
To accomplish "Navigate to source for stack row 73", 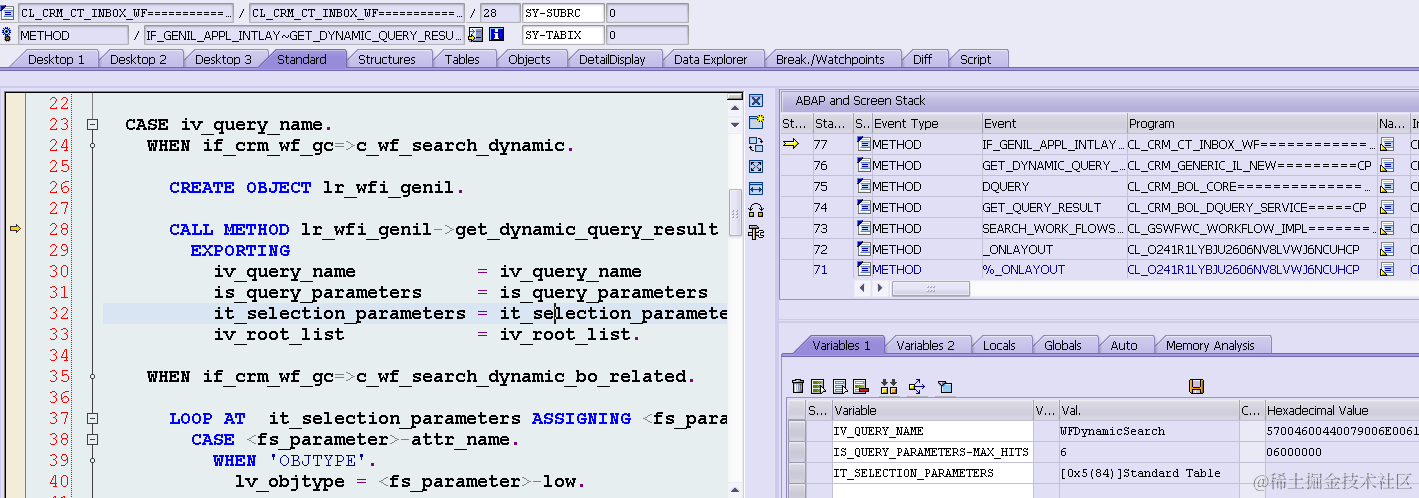I will pos(1387,229).
